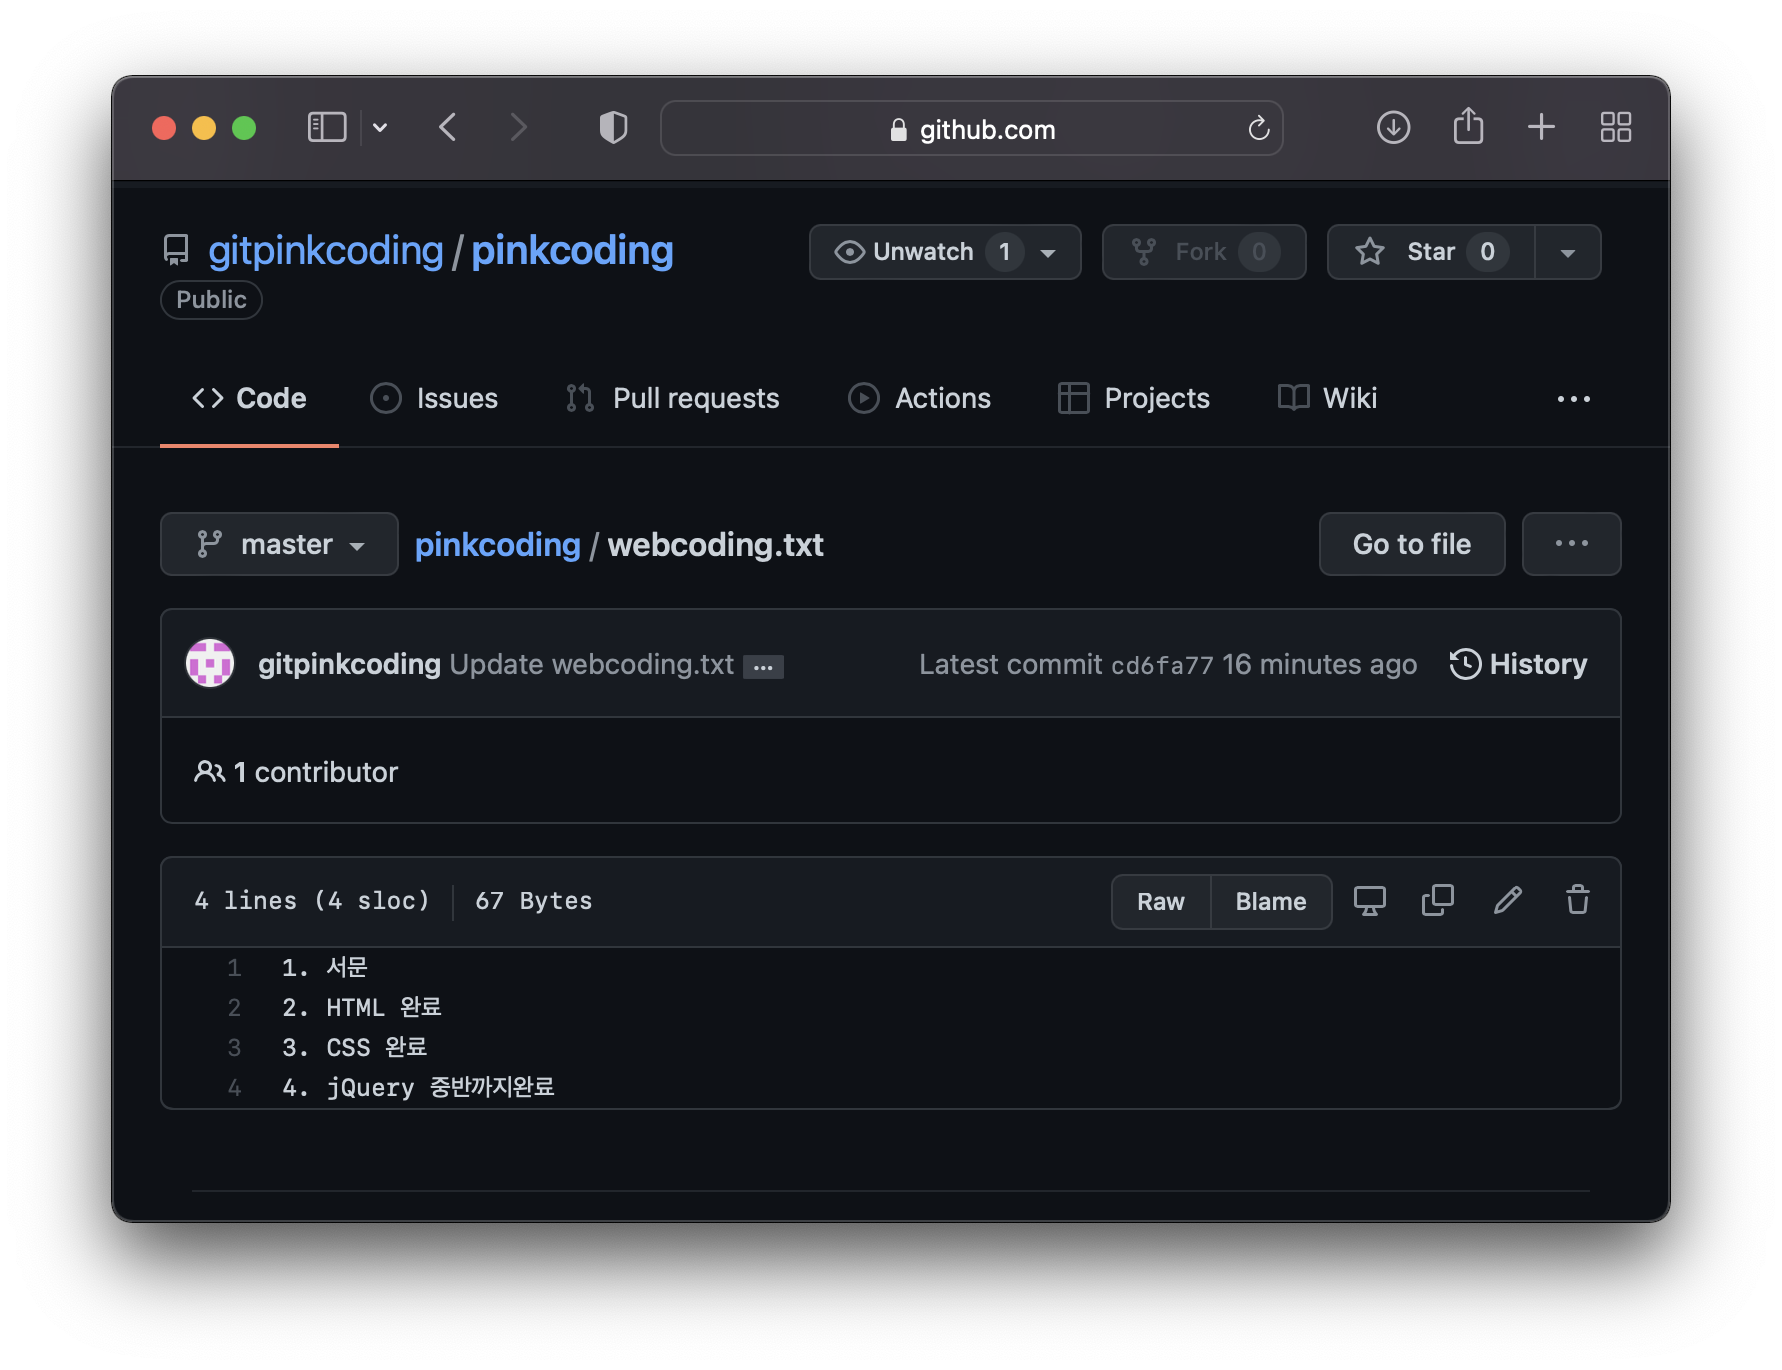Switch to the Pull requests tab

pos(672,398)
